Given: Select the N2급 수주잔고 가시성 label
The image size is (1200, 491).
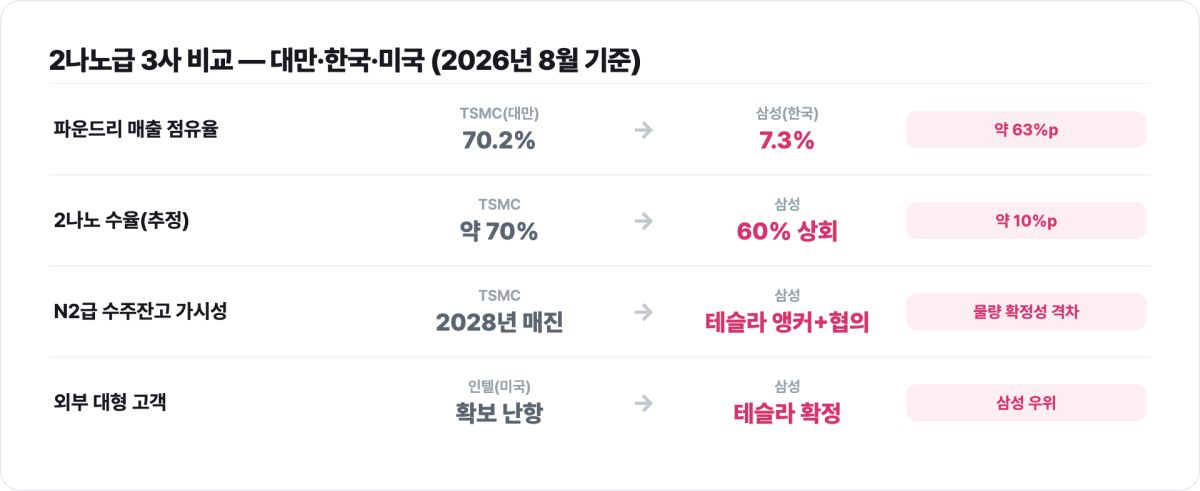Looking at the screenshot, I should (141, 312).
